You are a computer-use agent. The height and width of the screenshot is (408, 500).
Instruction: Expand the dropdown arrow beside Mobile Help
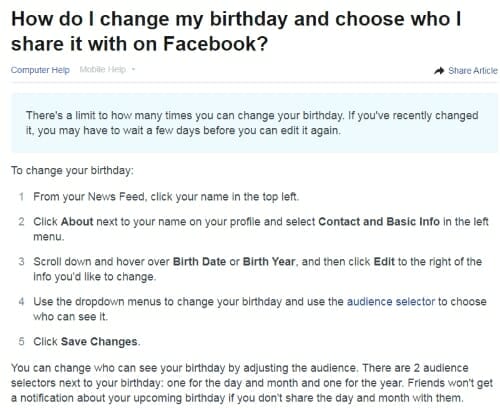point(133,69)
